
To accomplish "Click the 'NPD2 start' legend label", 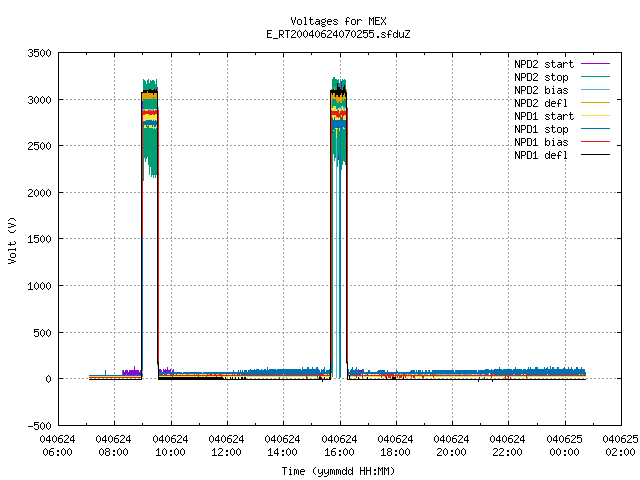I will pos(544,64).
